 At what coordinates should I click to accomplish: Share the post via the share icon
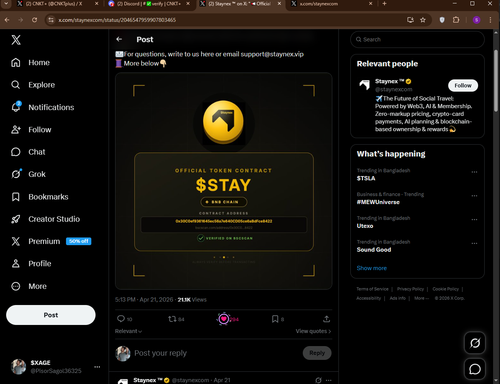[x=326, y=319]
